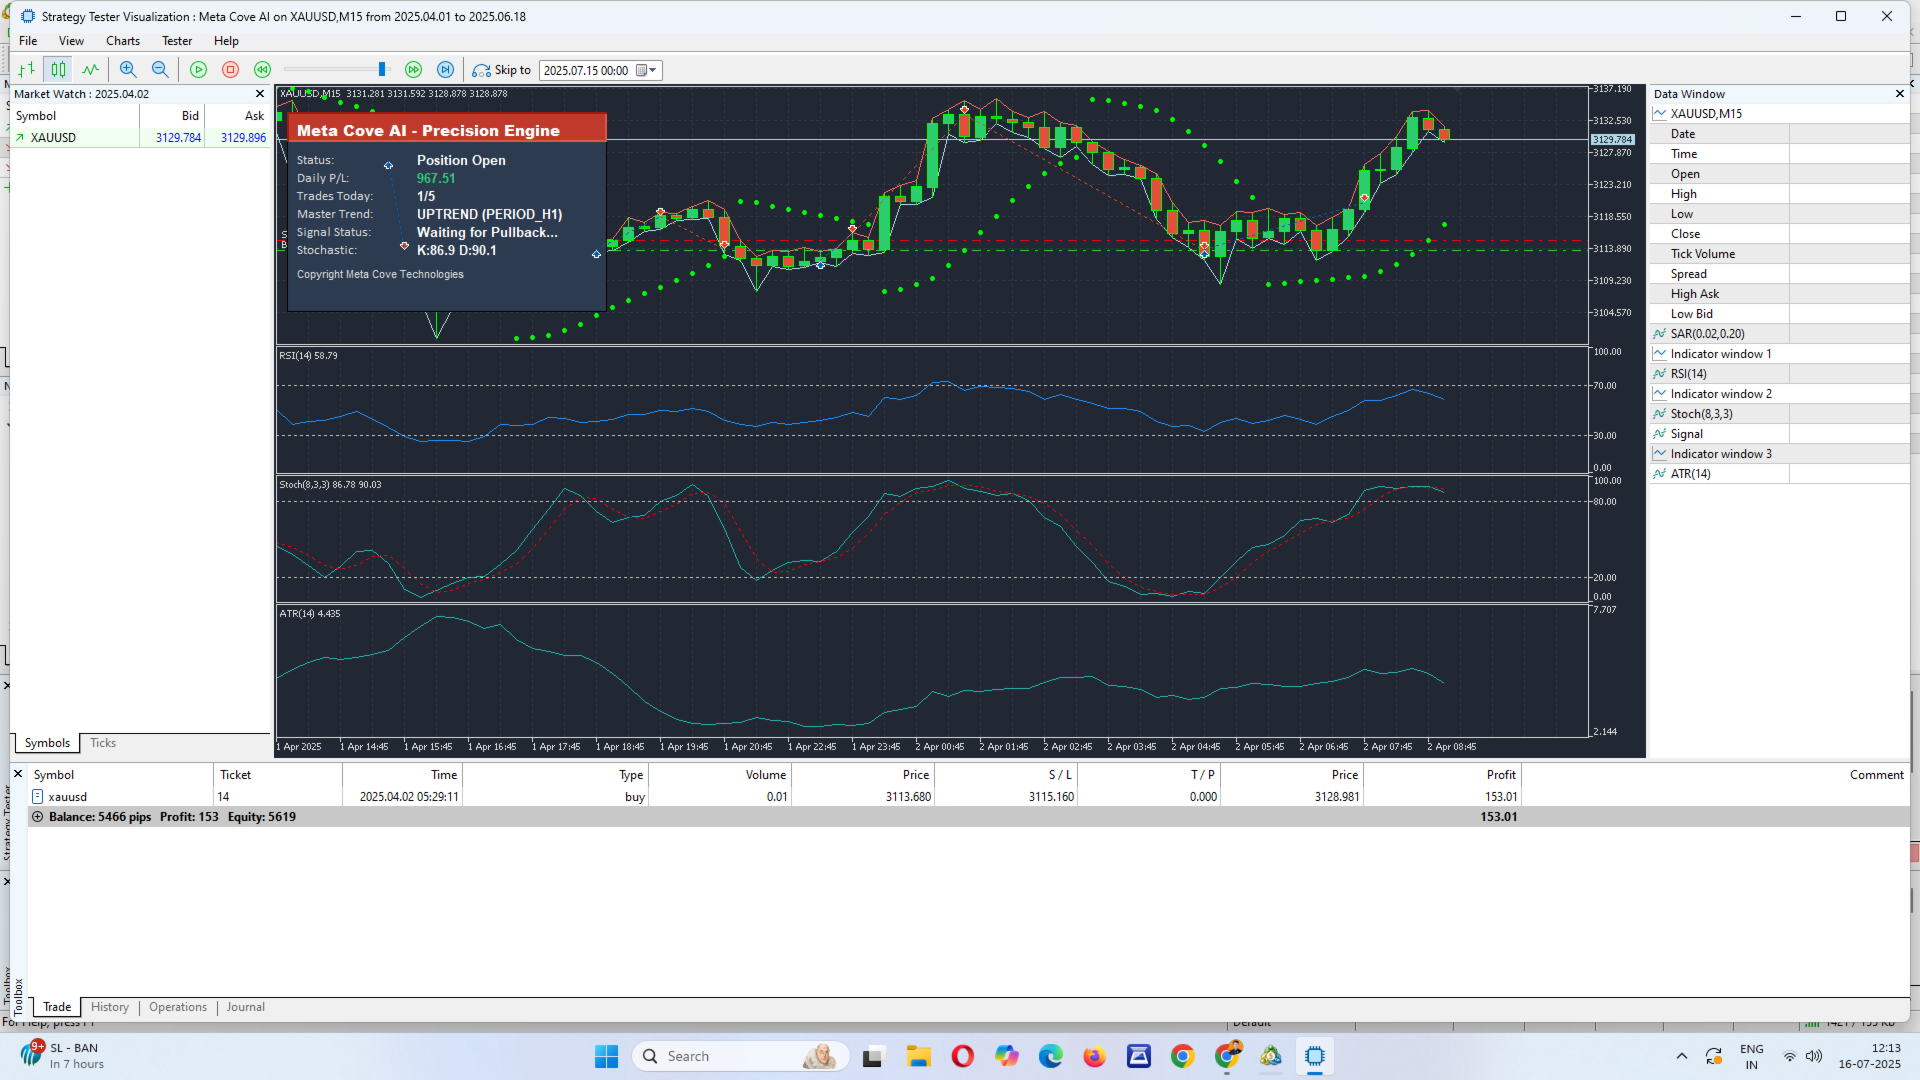Switch to the Journal tab
1920x1080 pixels.
[246, 1007]
